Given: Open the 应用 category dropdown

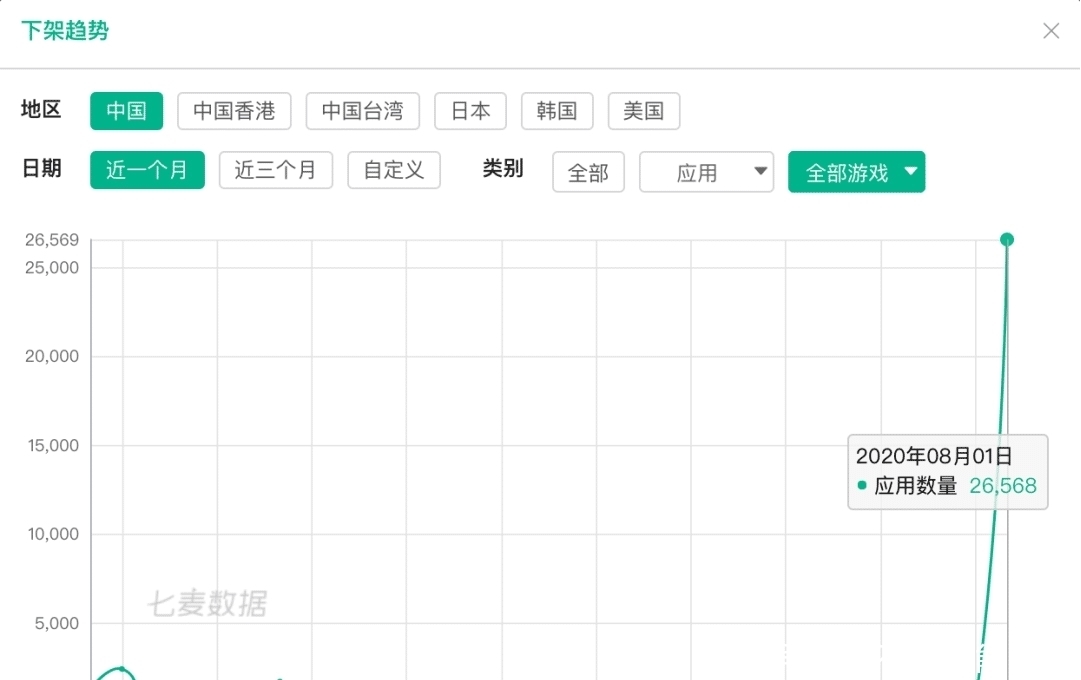Looking at the screenshot, I should pyautogui.click(x=707, y=172).
